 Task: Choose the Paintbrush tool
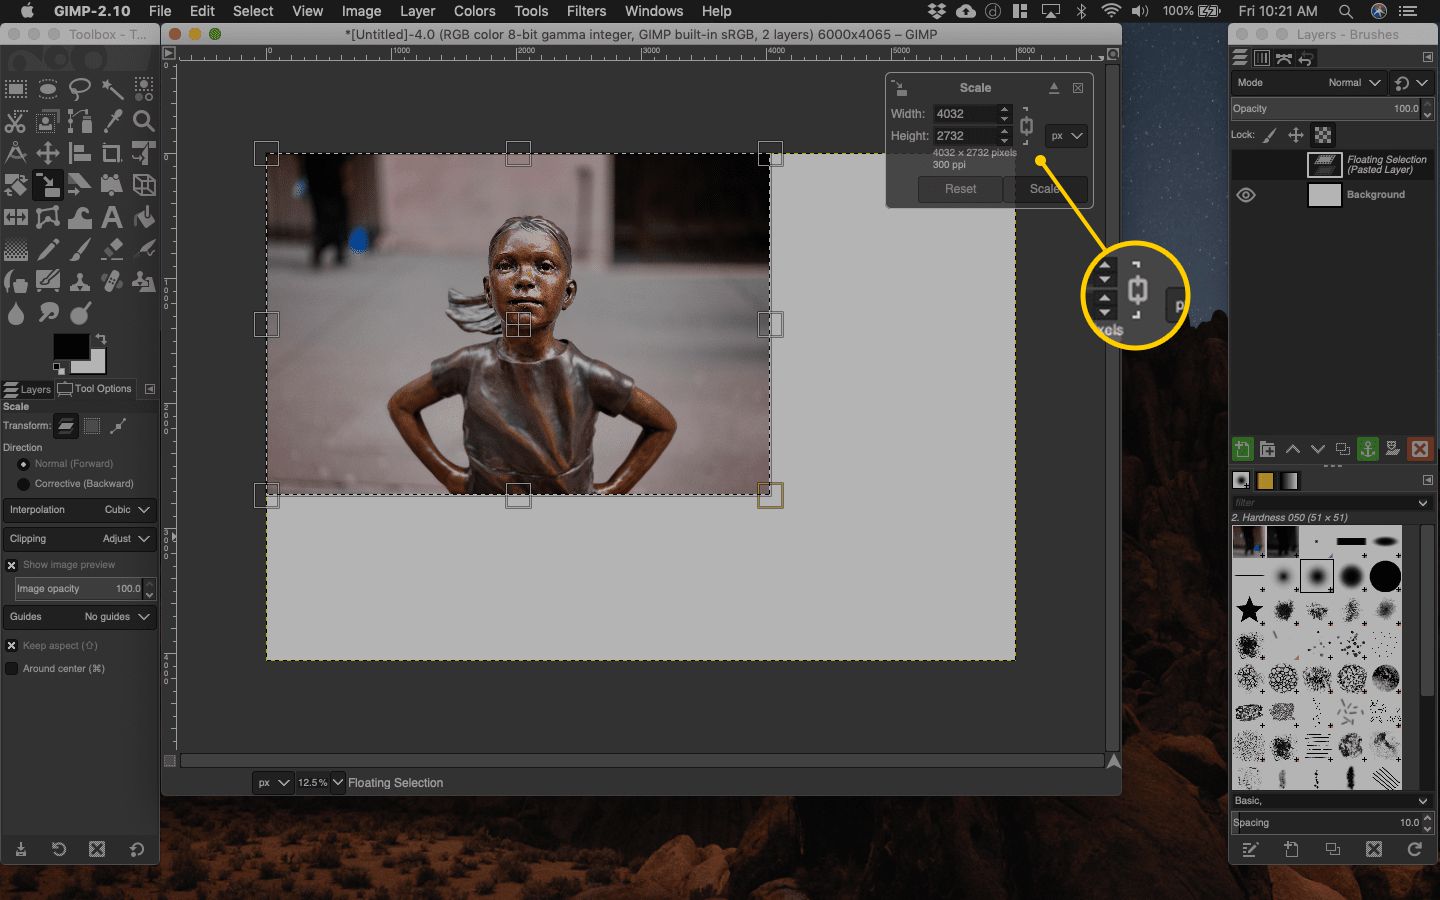point(80,249)
